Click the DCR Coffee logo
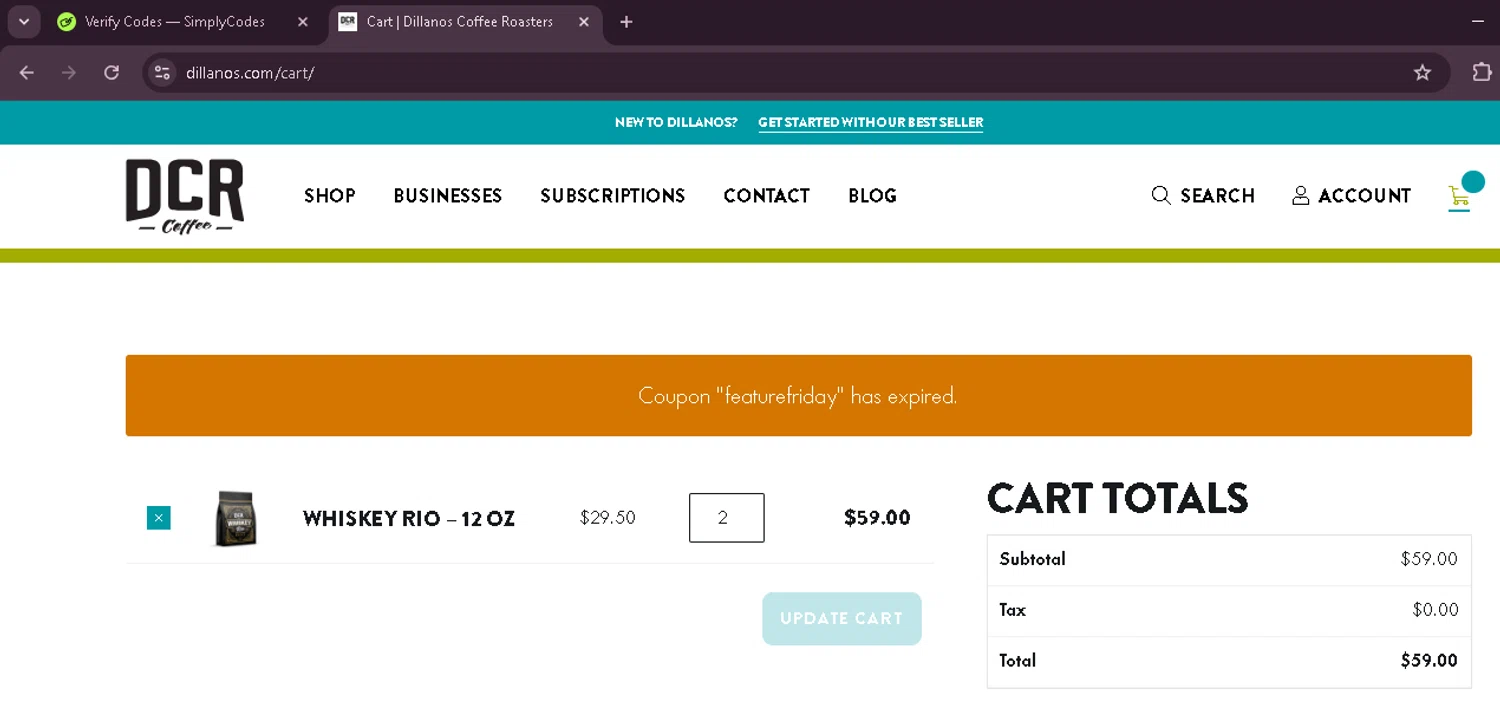Screen dimensions: 1500x717 click(x=185, y=196)
